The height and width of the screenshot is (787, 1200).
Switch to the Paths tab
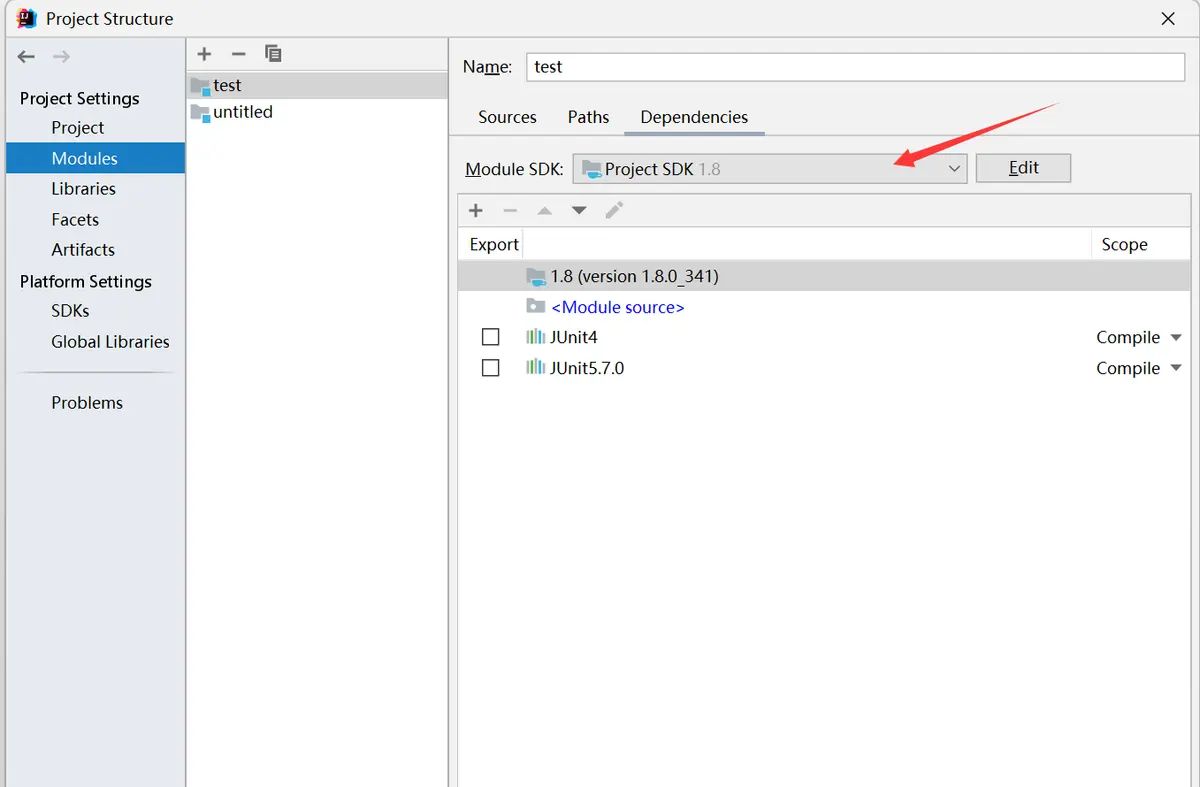coord(588,117)
